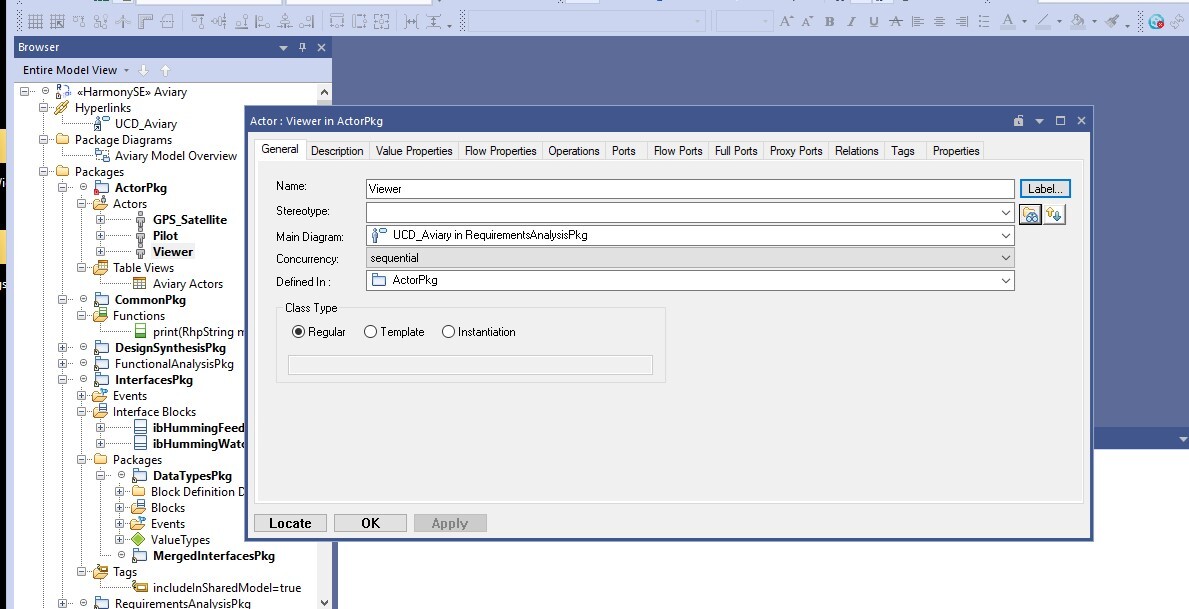
Task: Click the Underline formatting icon
Action: pos(874,21)
